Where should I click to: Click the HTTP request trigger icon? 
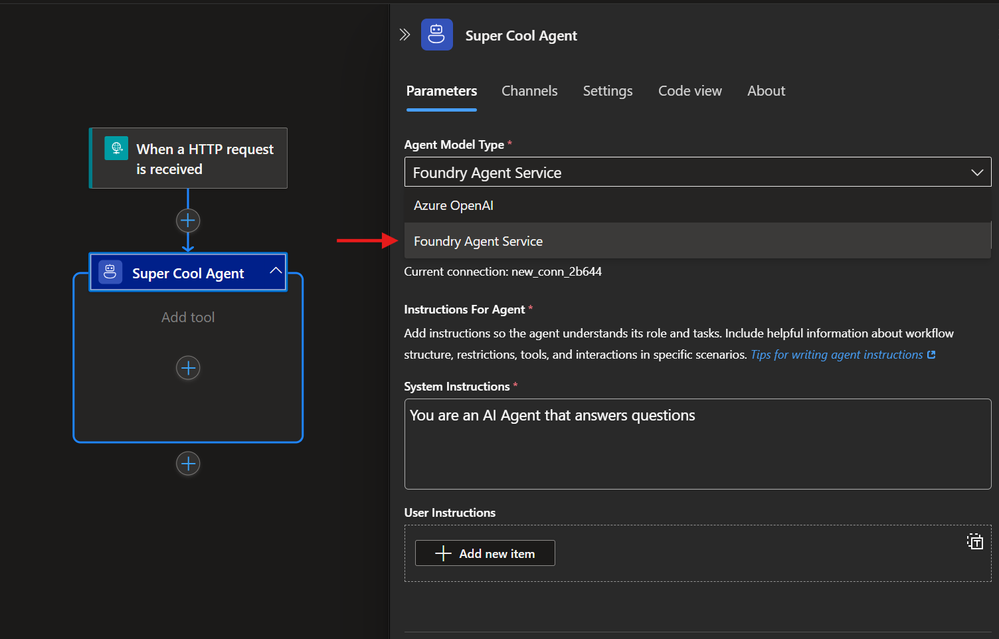pyautogui.click(x=117, y=149)
